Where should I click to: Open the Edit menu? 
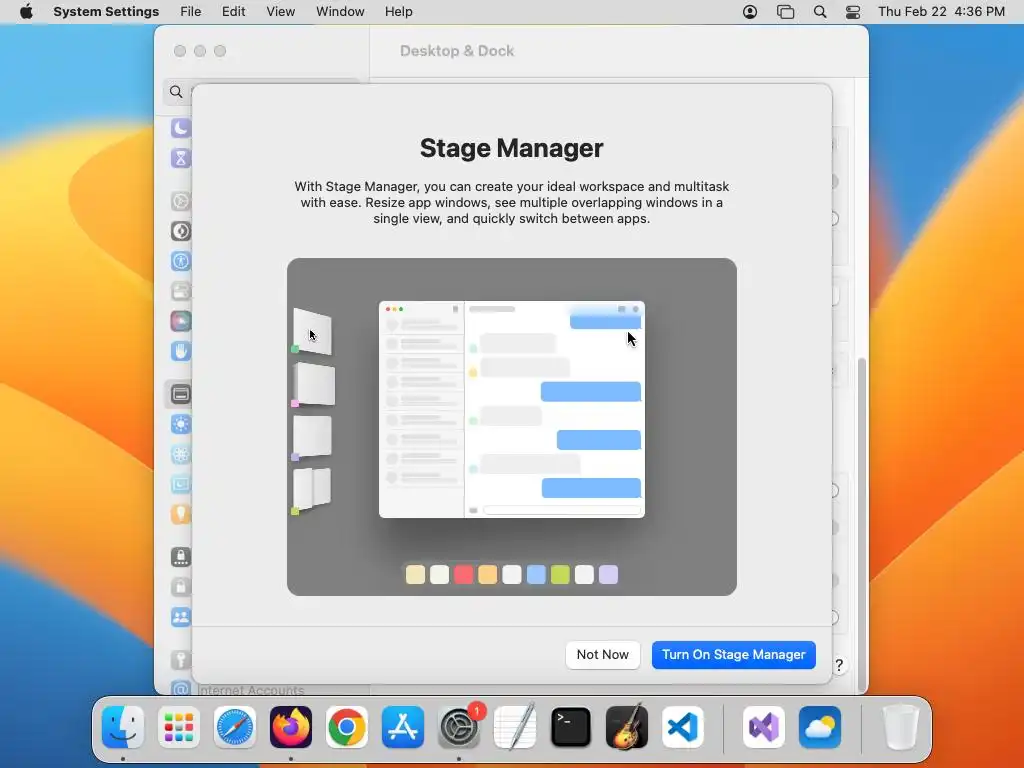(x=233, y=12)
